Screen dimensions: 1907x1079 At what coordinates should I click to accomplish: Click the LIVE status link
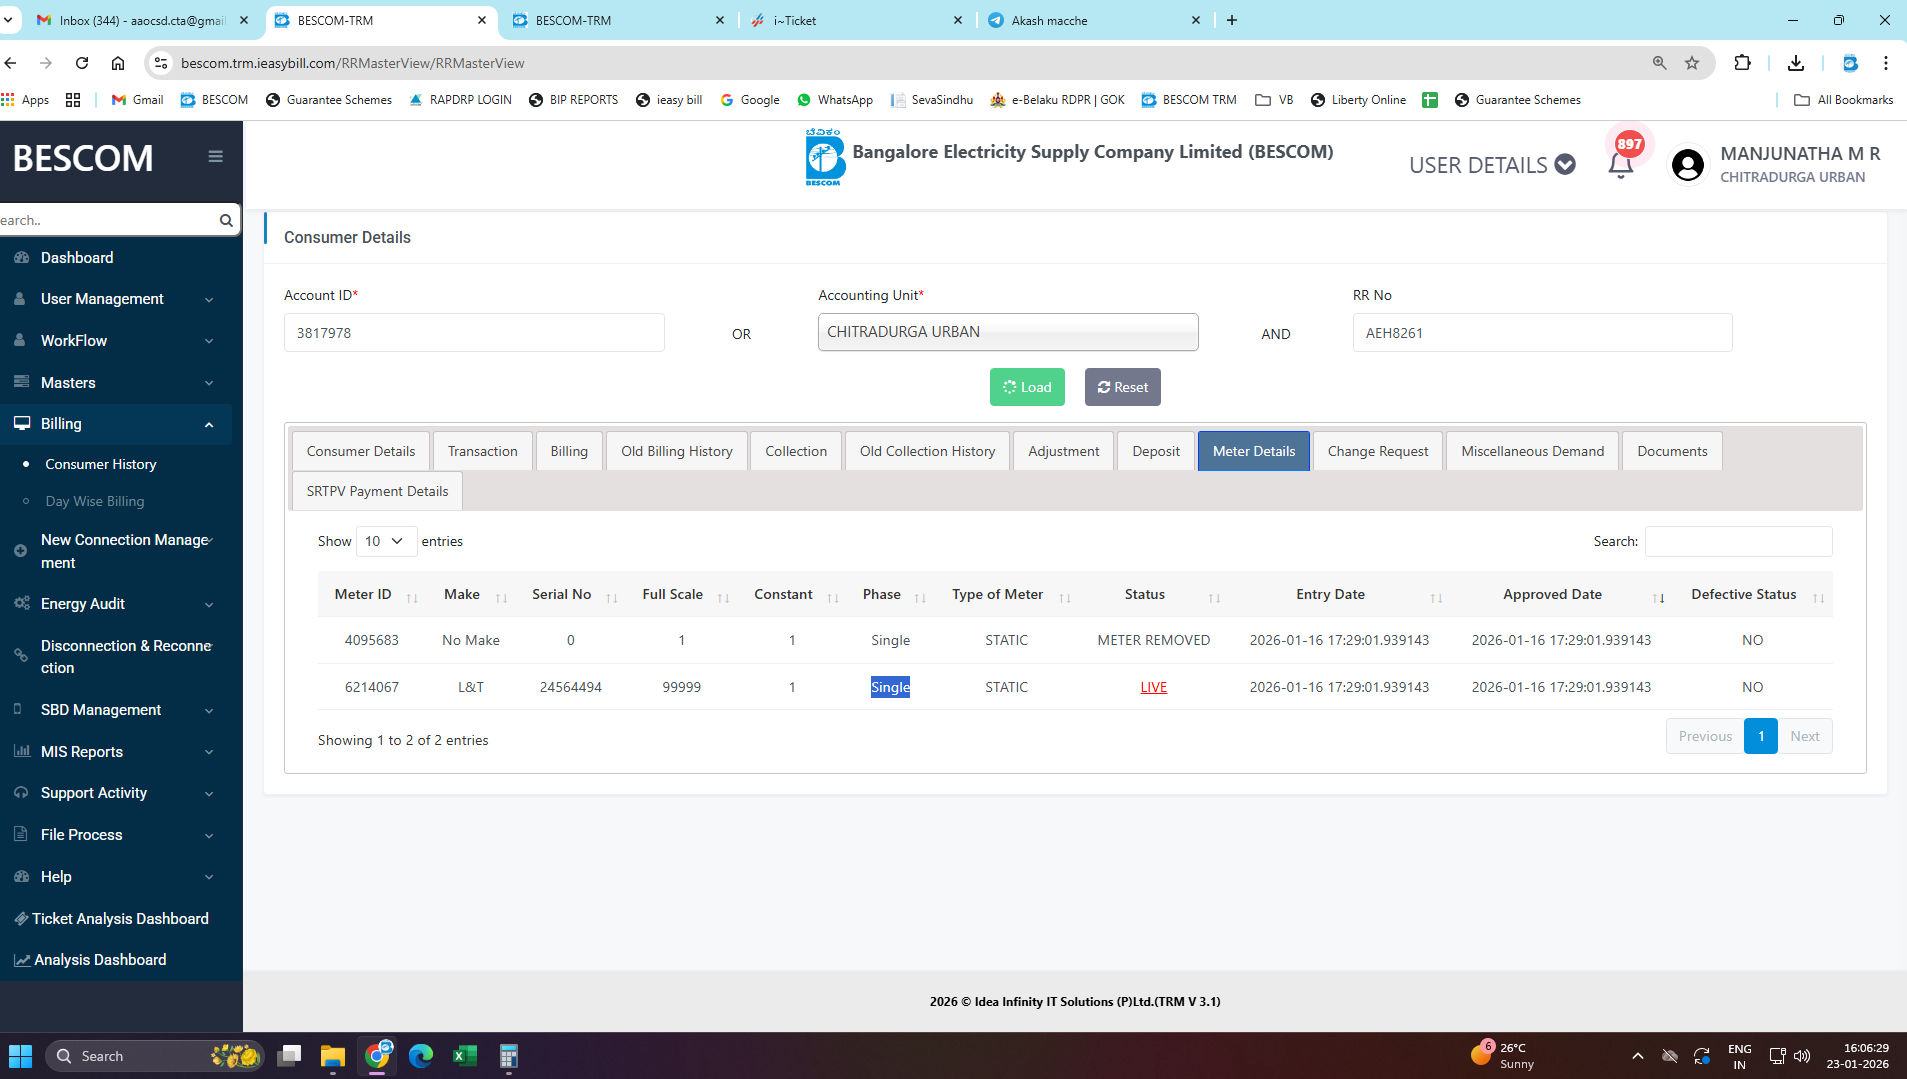coord(1153,687)
